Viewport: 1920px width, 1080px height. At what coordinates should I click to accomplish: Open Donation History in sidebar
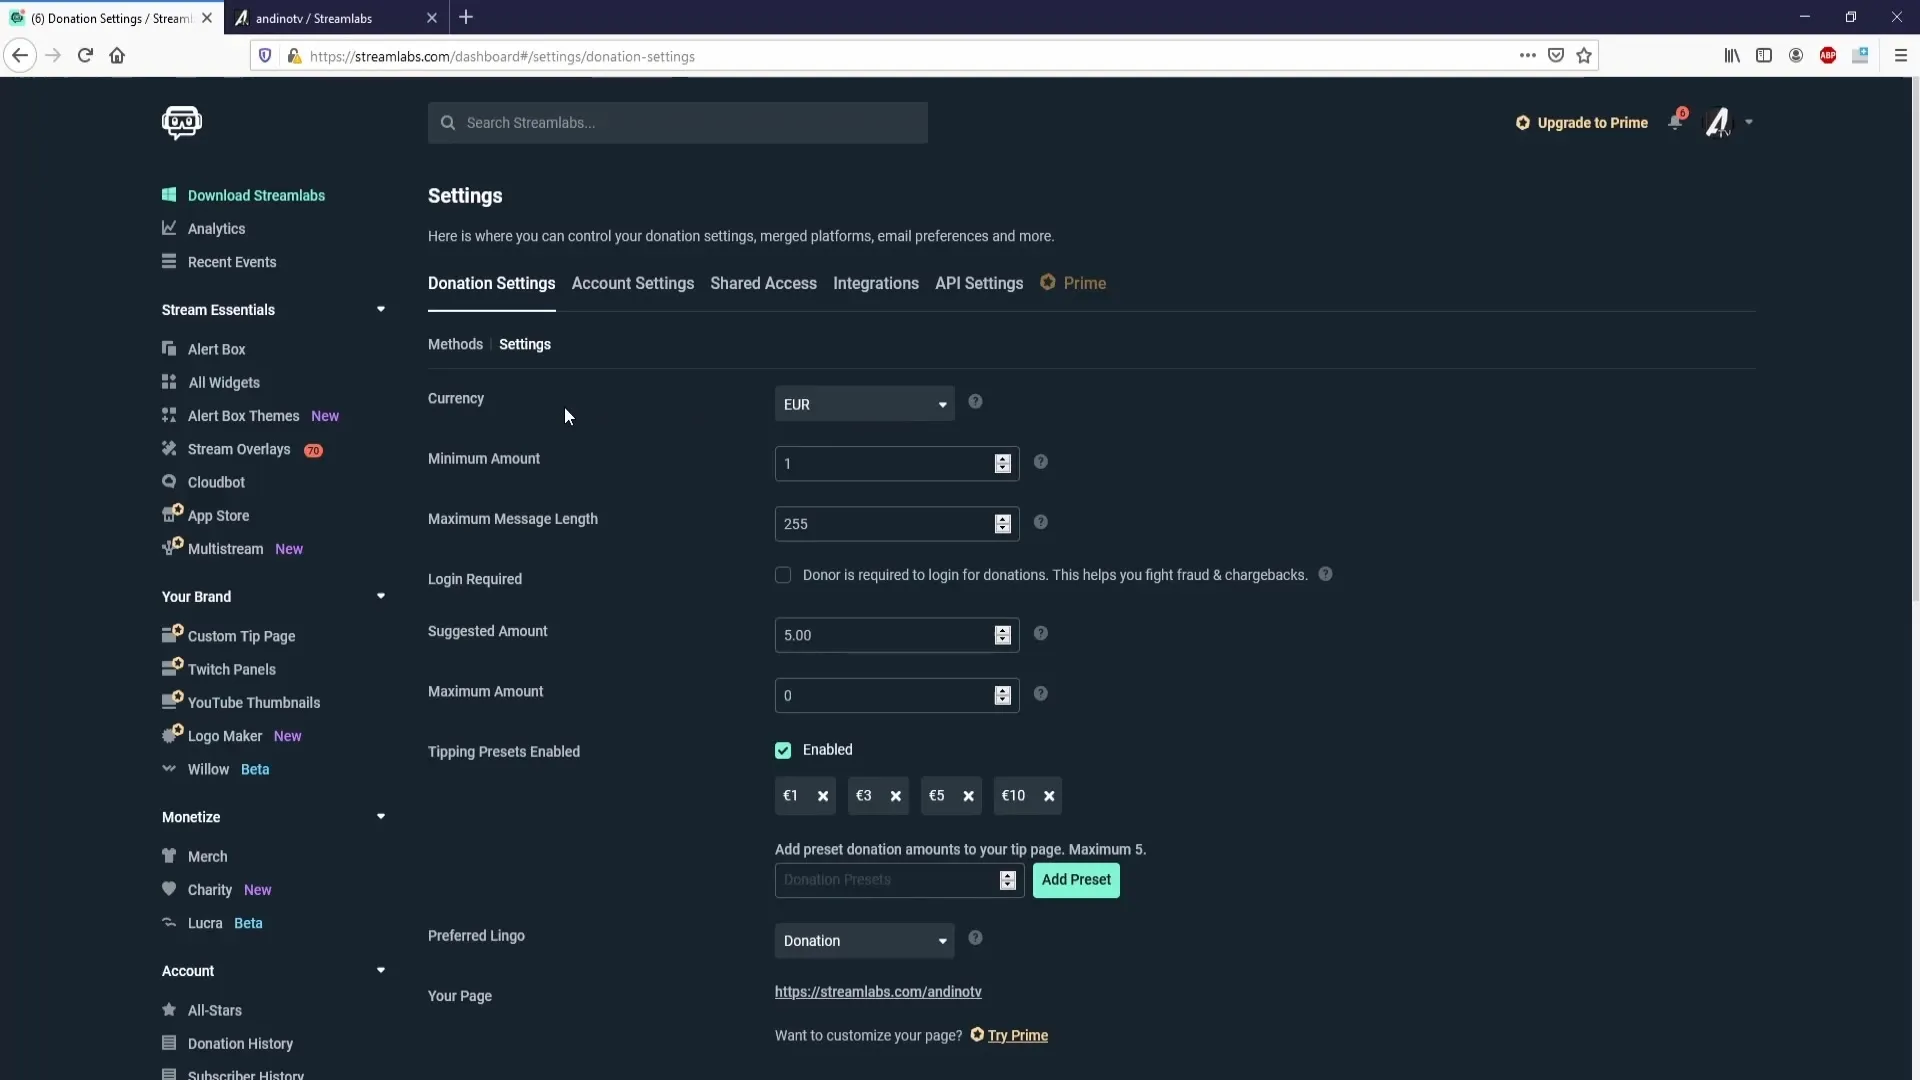point(240,1043)
